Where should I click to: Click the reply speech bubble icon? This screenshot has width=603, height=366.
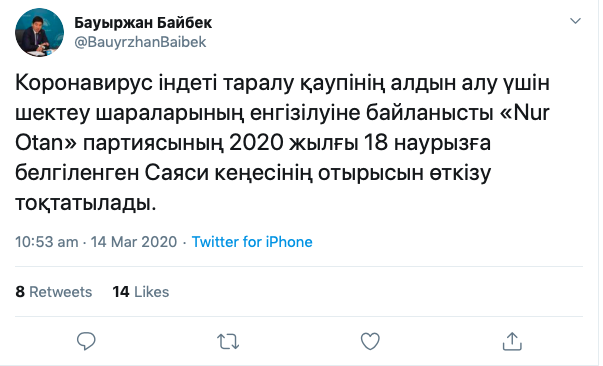(x=86, y=341)
